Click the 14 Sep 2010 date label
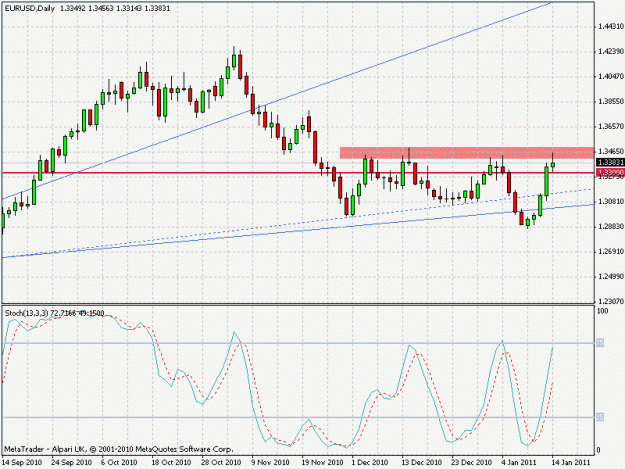The image size is (625, 469). pyautogui.click(x=22, y=463)
